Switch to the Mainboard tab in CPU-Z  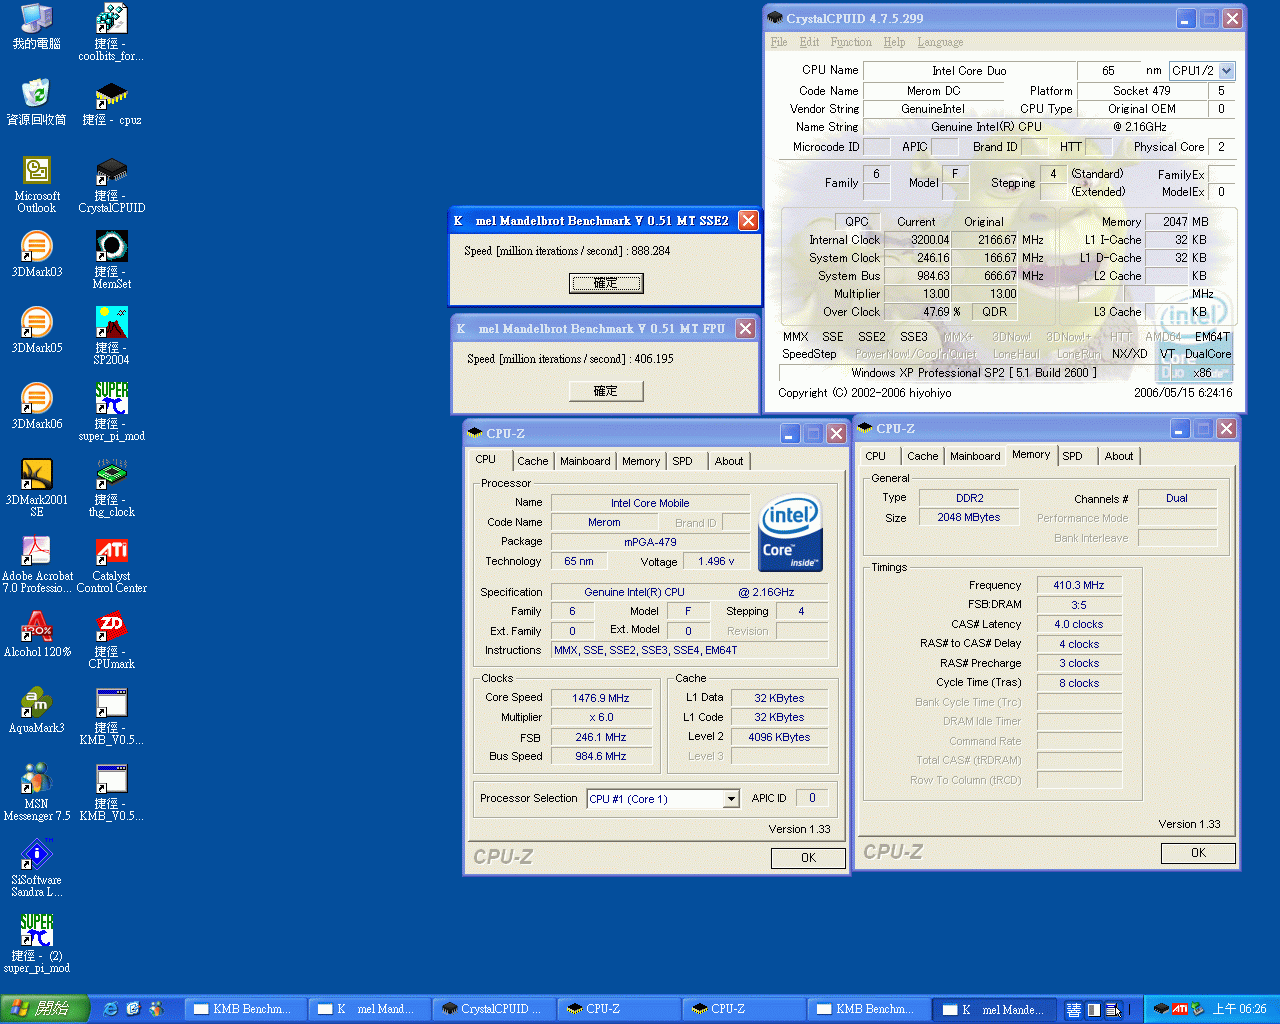click(585, 461)
